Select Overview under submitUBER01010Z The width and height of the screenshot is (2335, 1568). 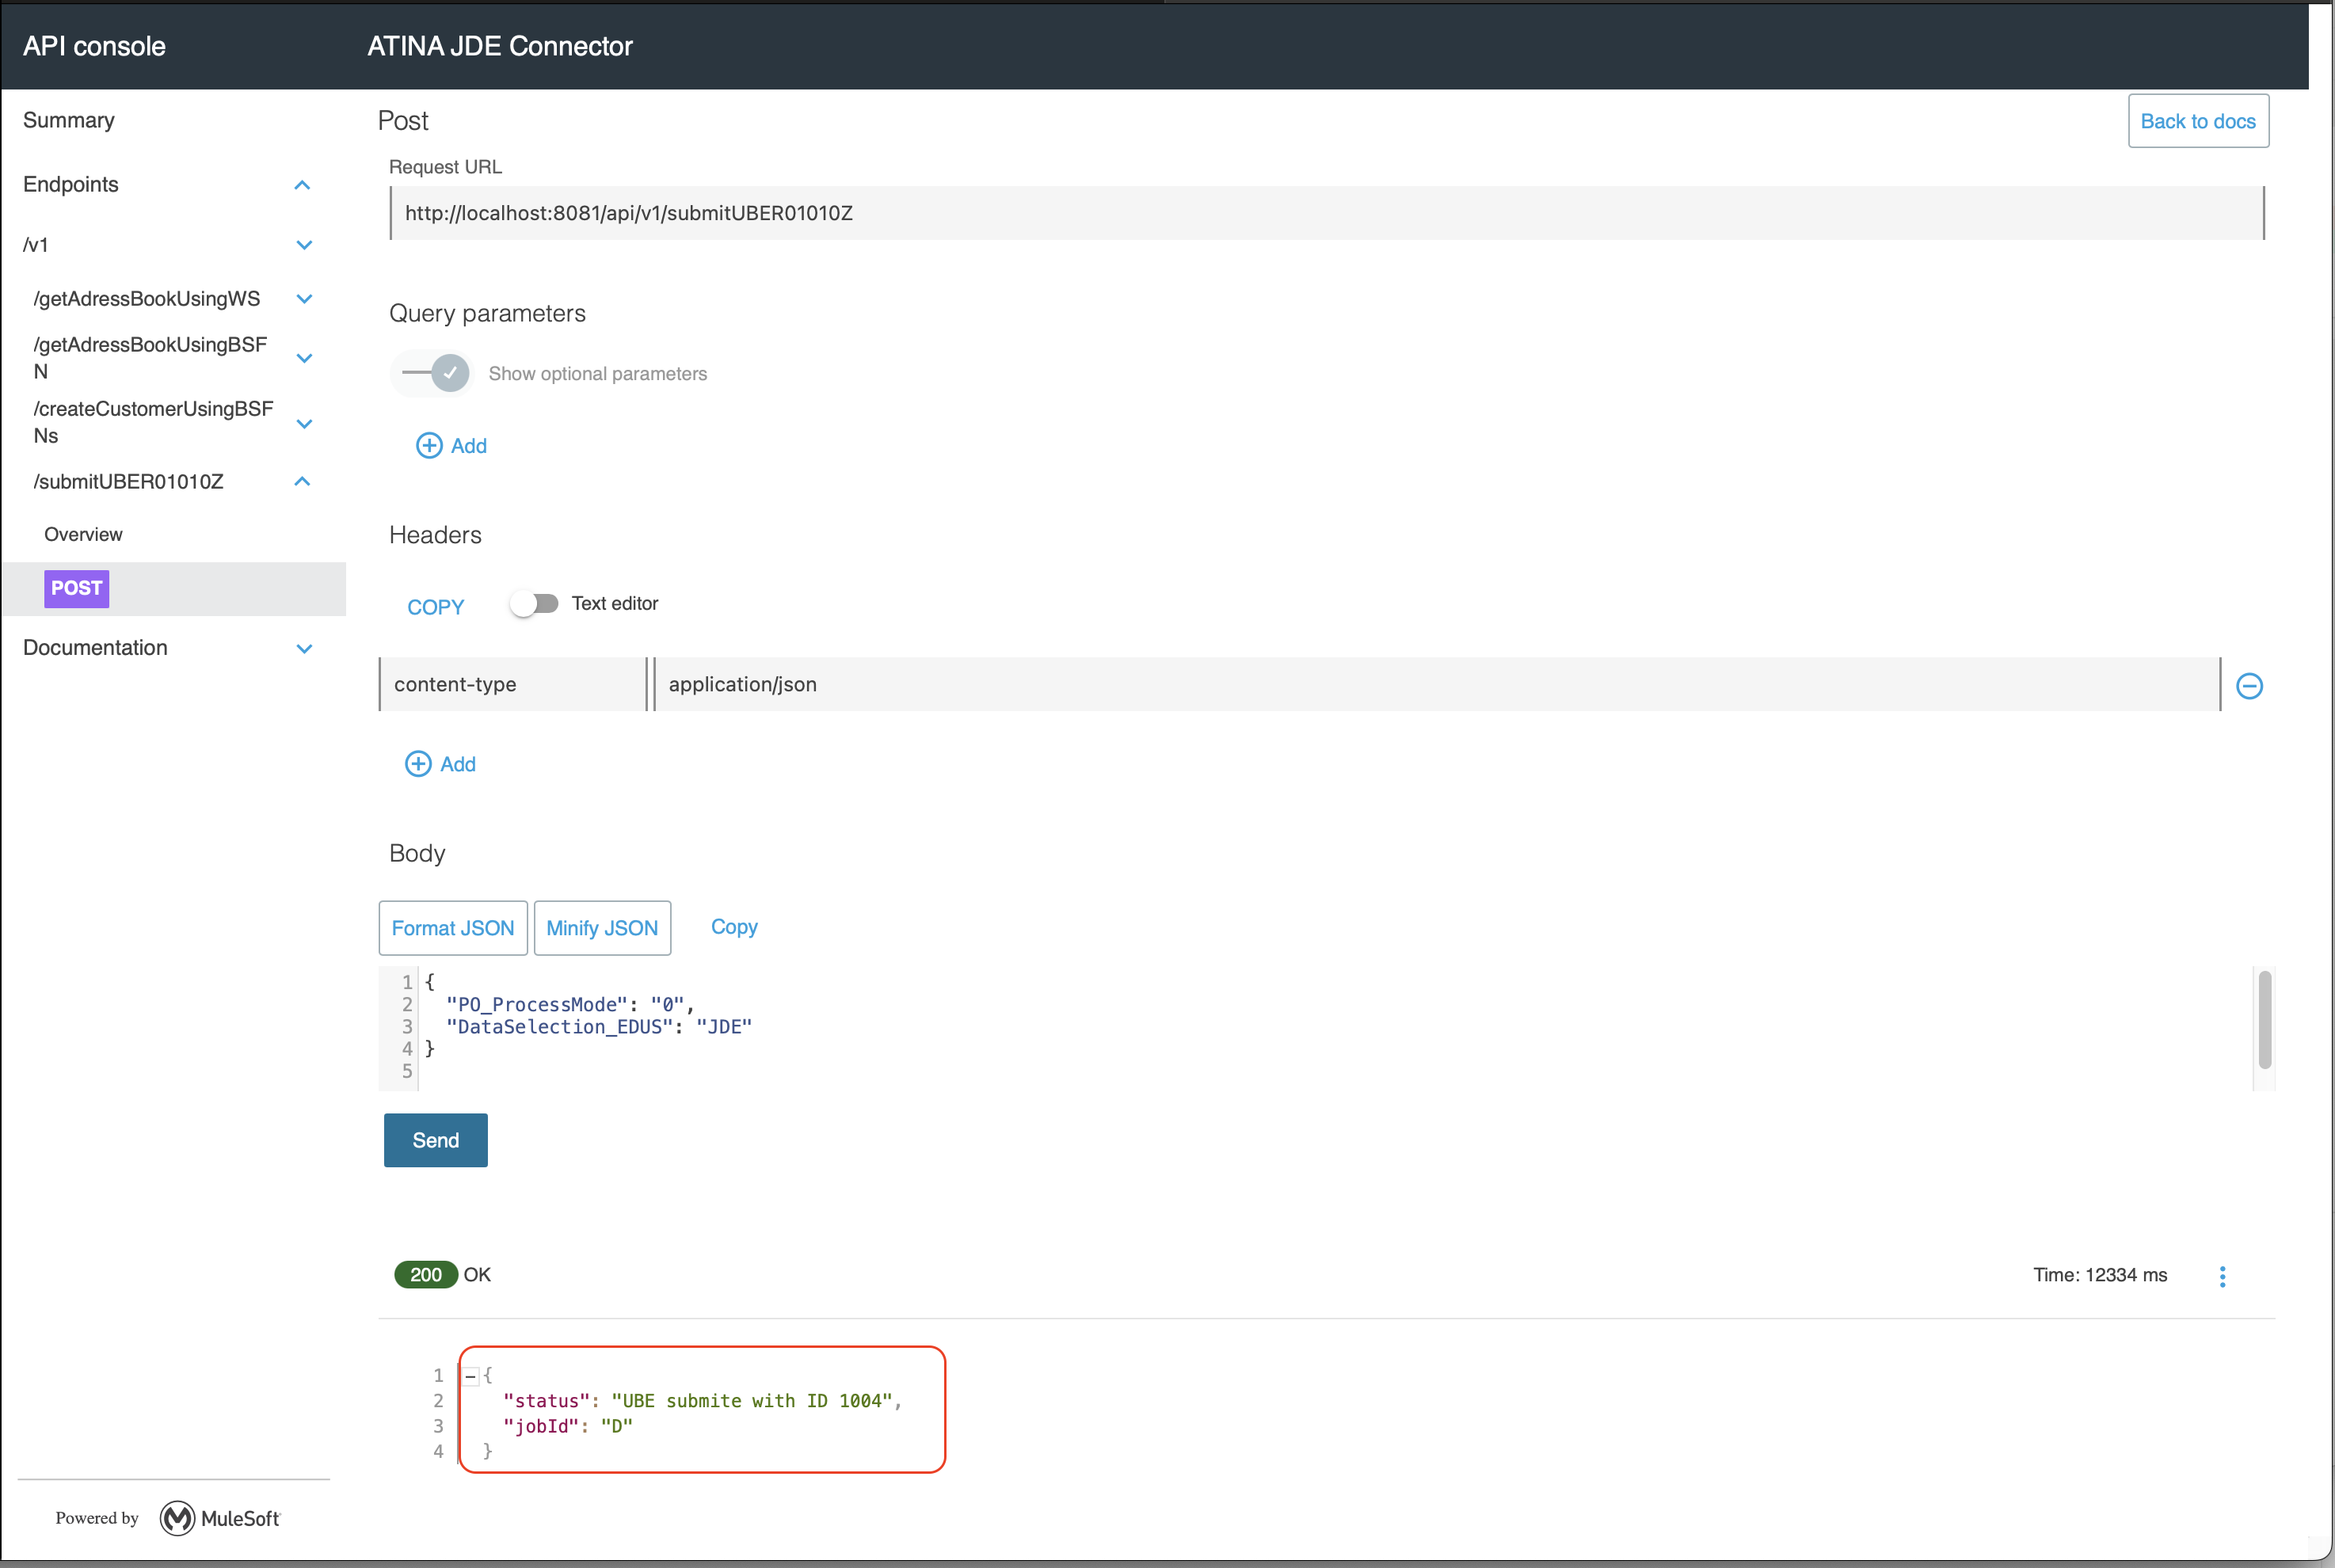pos(83,534)
